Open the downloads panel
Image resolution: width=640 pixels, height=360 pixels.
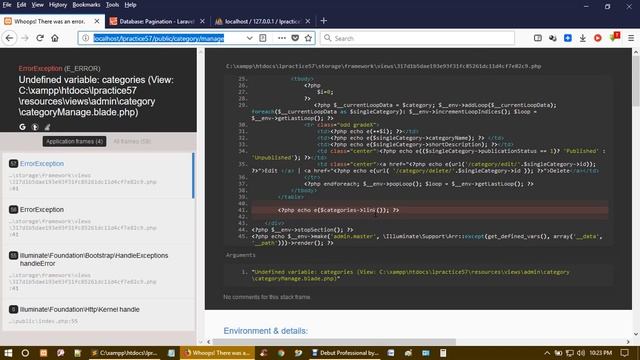click(x=583, y=38)
